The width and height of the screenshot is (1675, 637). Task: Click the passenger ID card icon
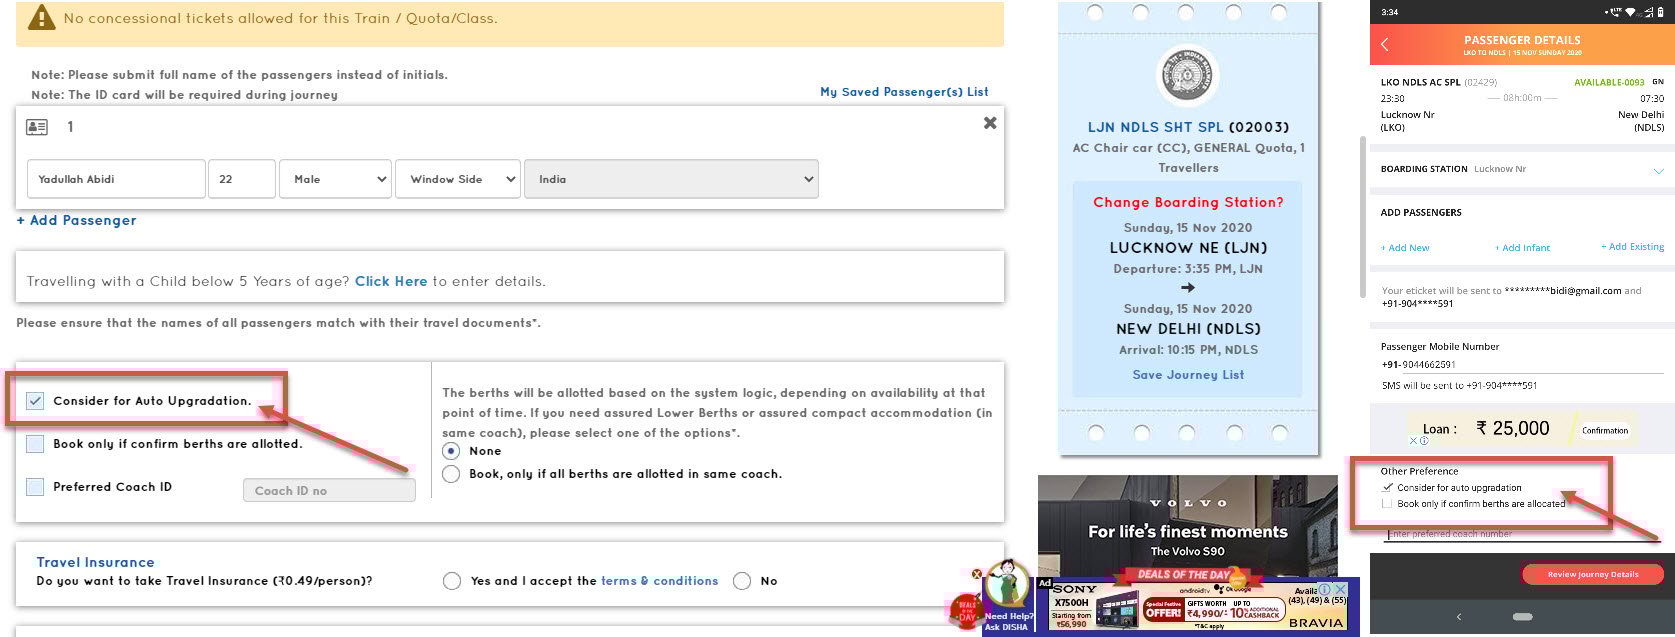(37, 127)
